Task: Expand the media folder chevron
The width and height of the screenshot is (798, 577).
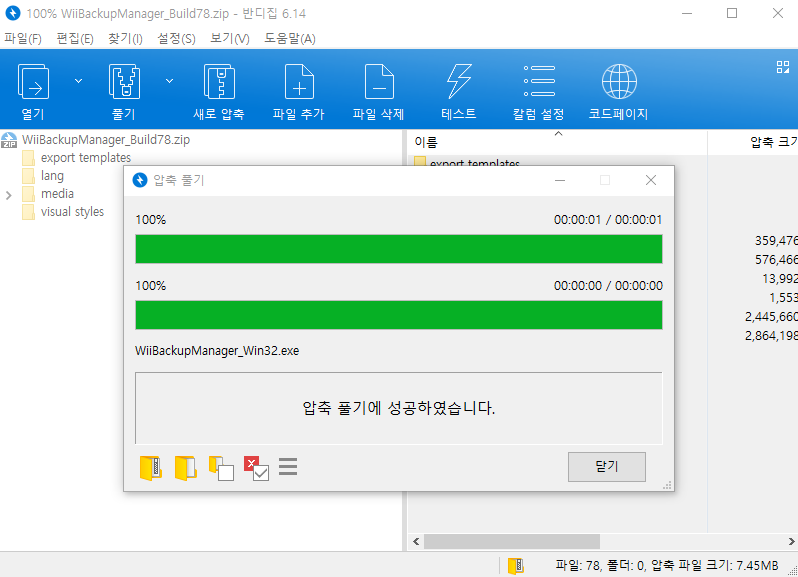Action: click(x=9, y=195)
